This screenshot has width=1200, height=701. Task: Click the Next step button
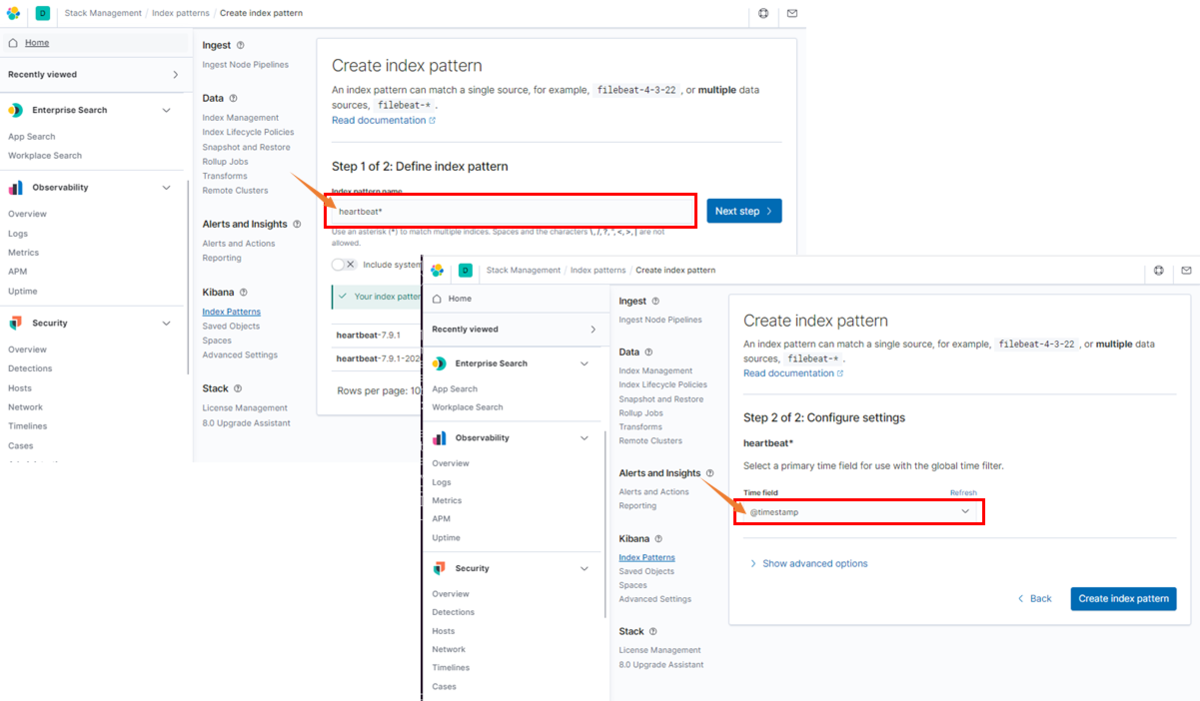744,211
